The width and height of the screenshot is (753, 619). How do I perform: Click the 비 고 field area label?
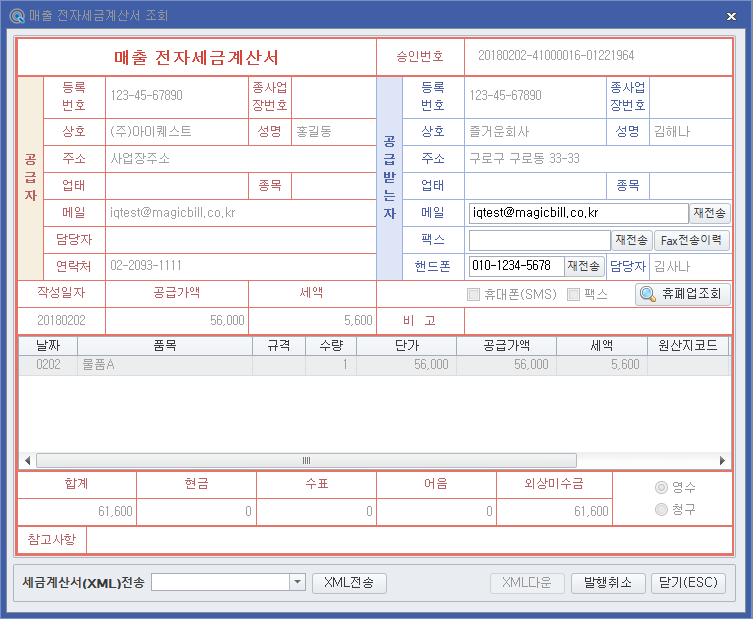pos(419,320)
